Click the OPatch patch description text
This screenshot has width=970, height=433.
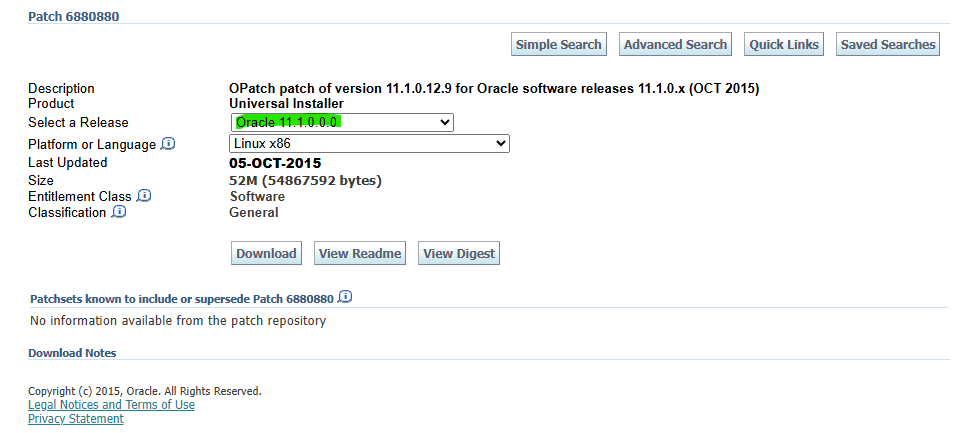(x=494, y=88)
